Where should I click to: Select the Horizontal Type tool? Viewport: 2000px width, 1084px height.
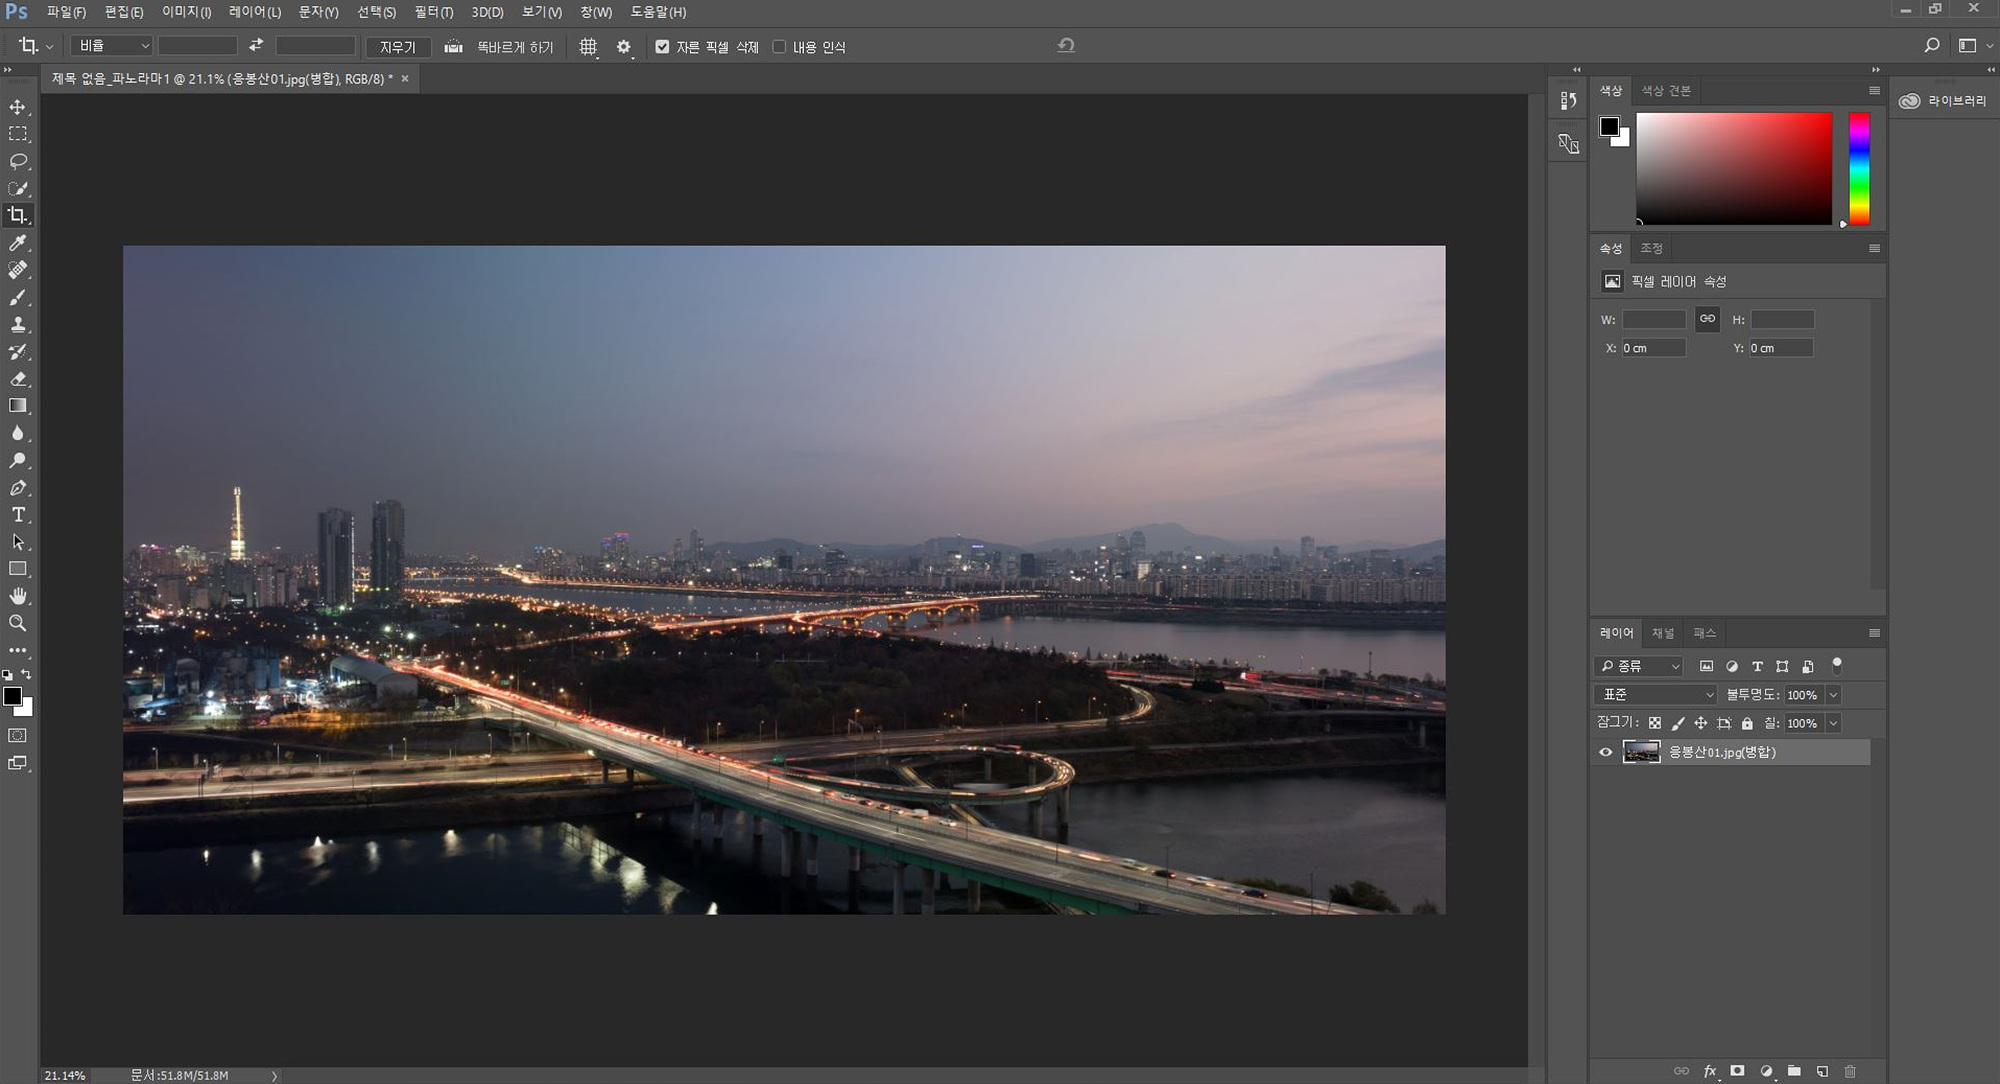coord(18,515)
